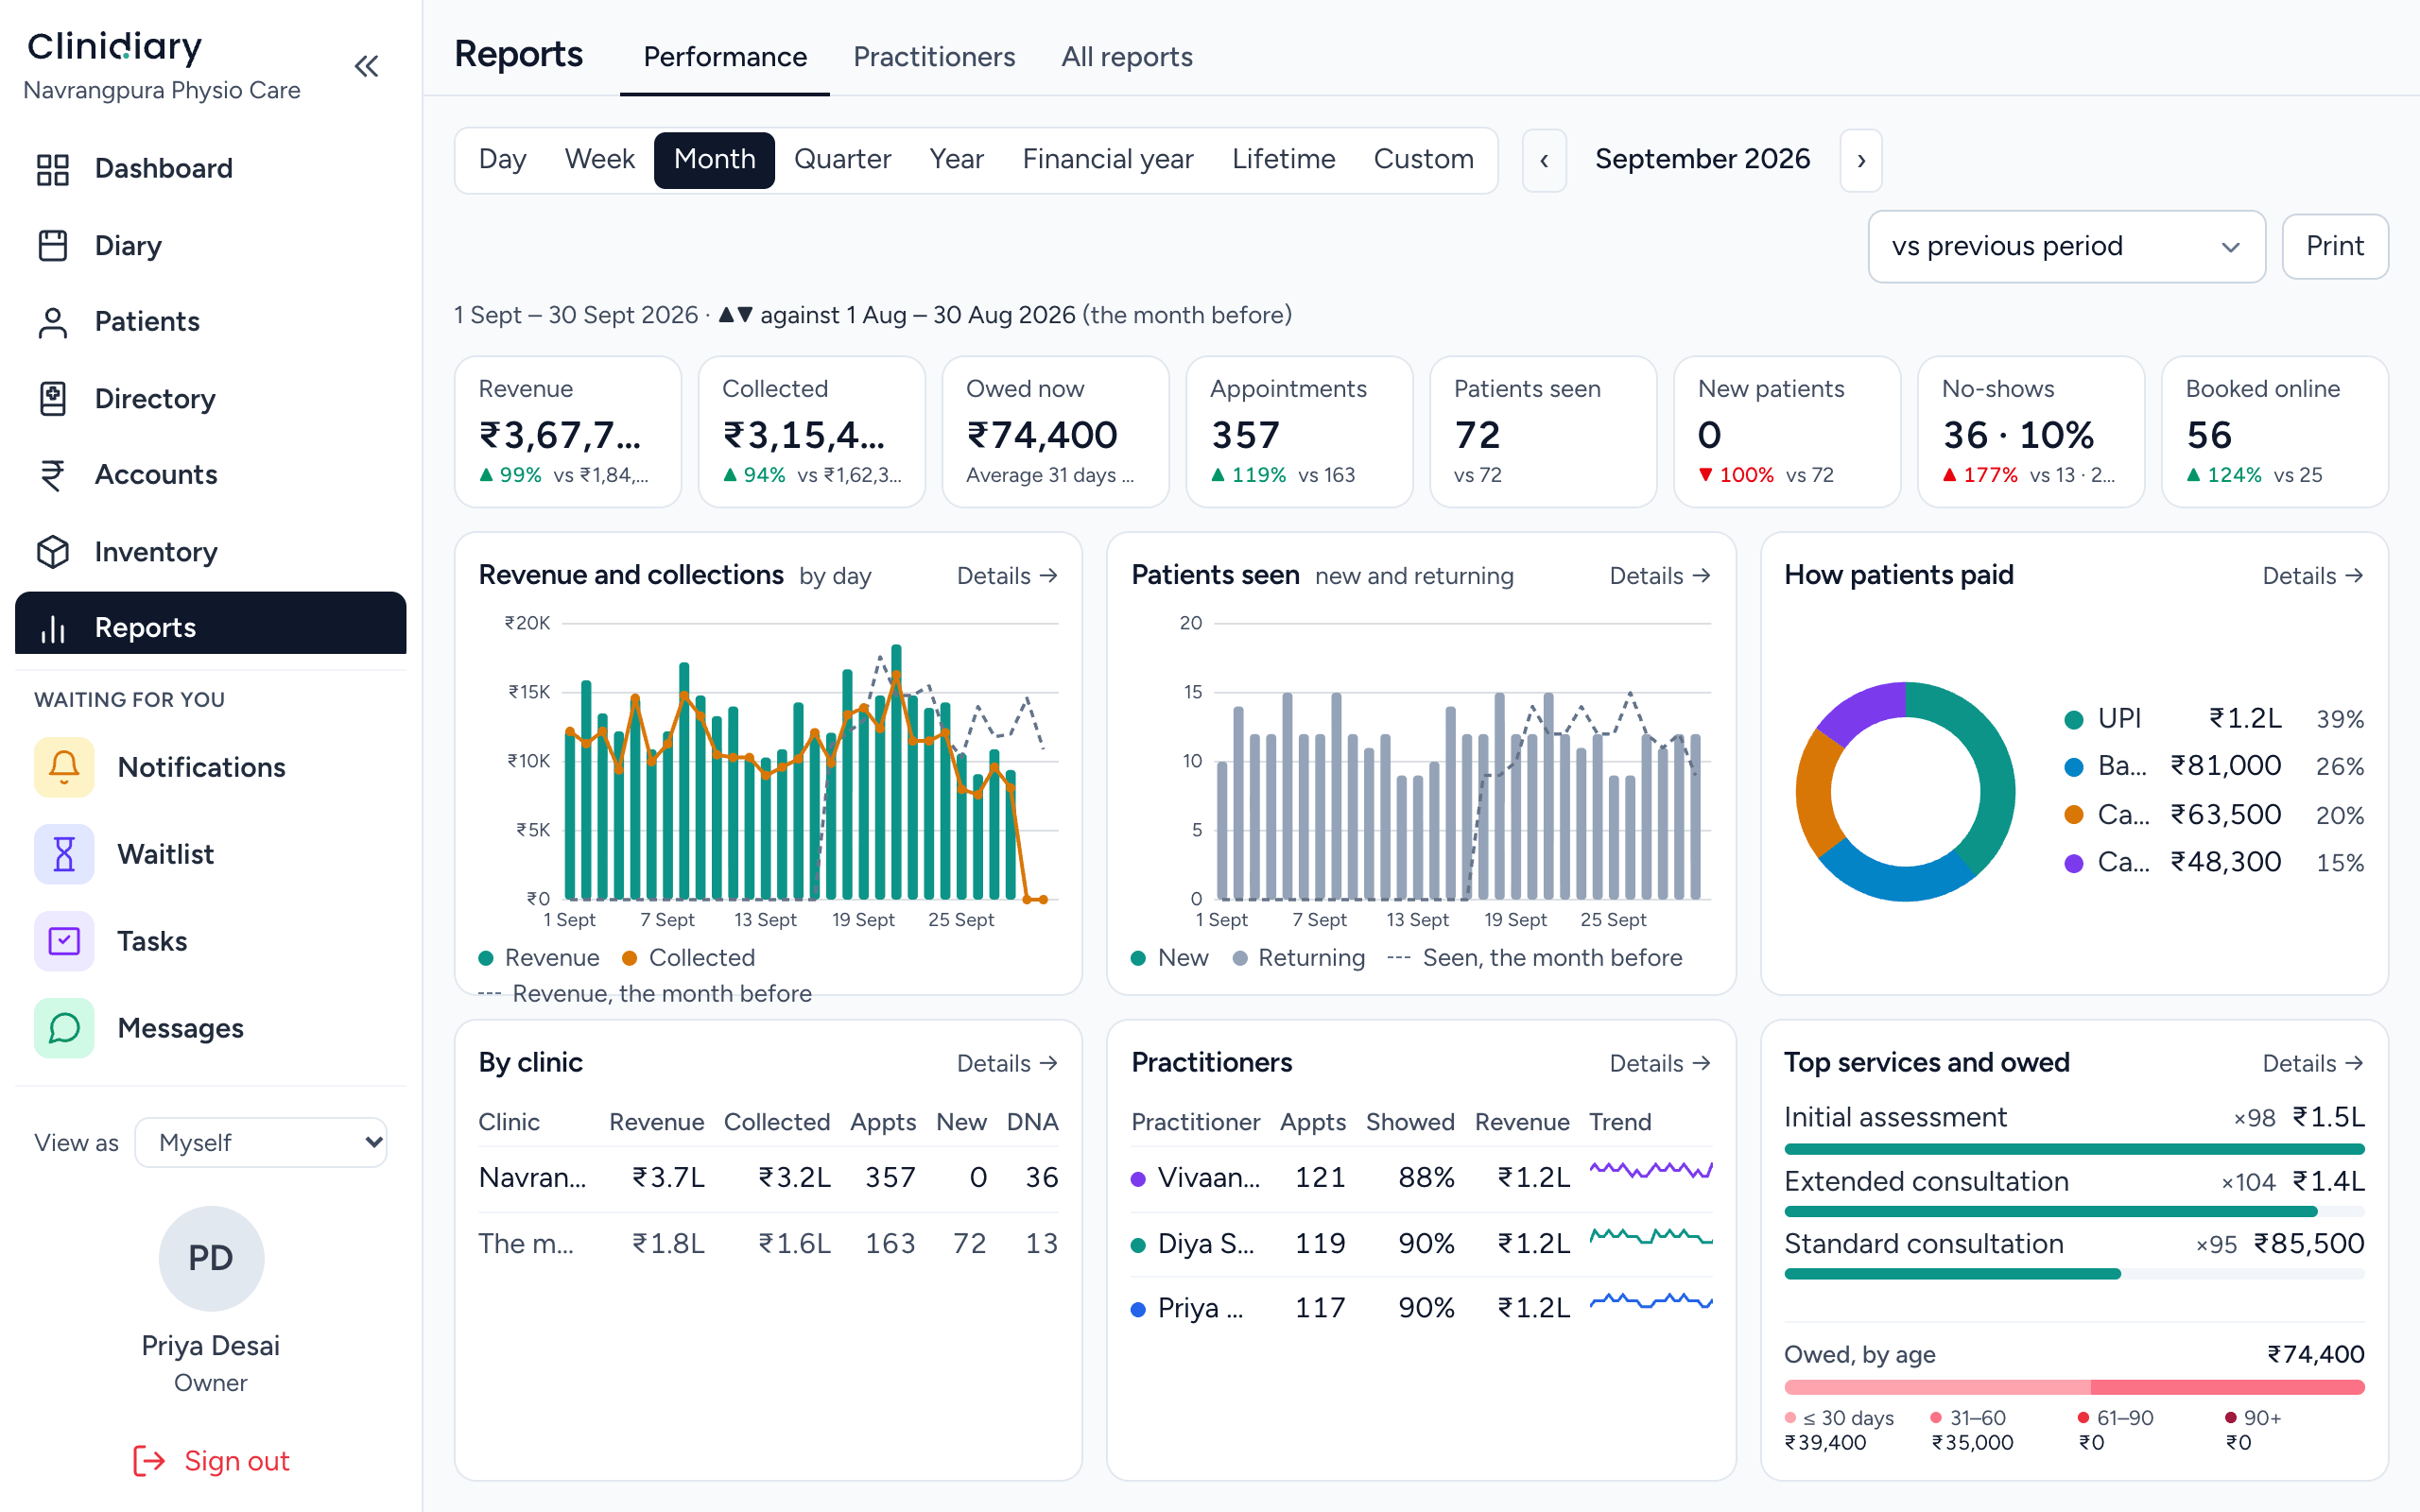Select the Lifetime period option
This screenshot has width=2420, height=1512.
[x=1284, y=160]
